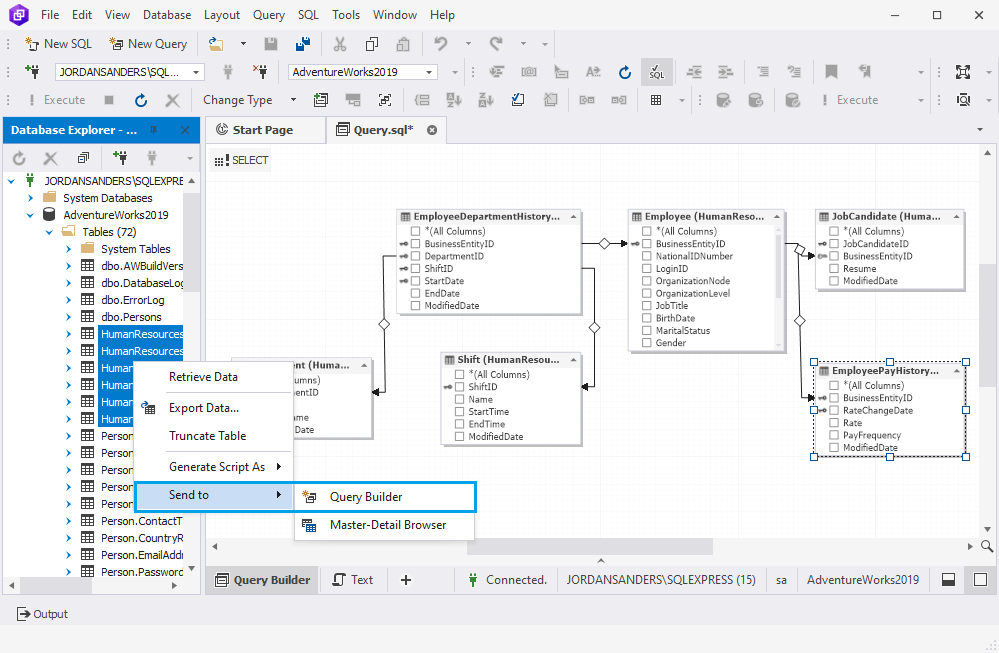Start a New Query

[x=148, y=44]
